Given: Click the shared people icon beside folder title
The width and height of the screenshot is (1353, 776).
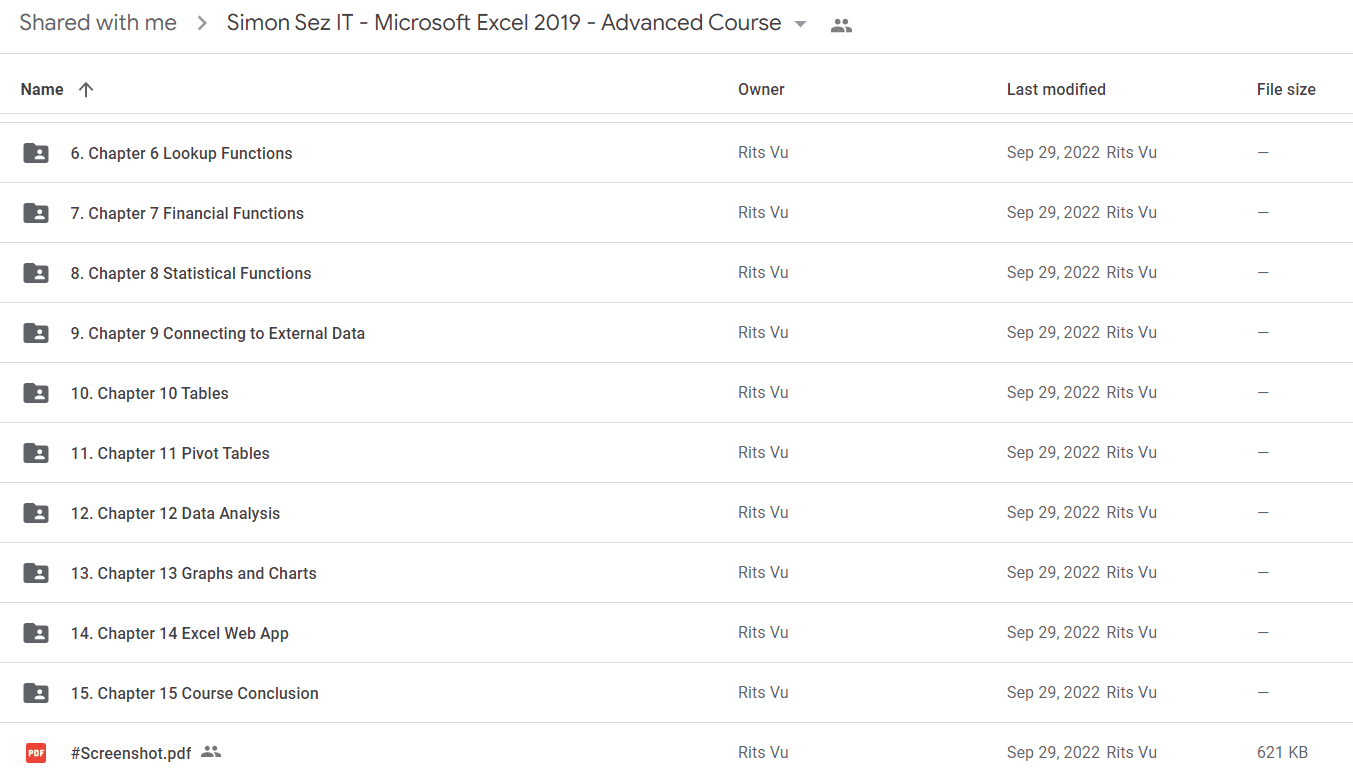Looking at the screenshot, I should coord(842,26).
